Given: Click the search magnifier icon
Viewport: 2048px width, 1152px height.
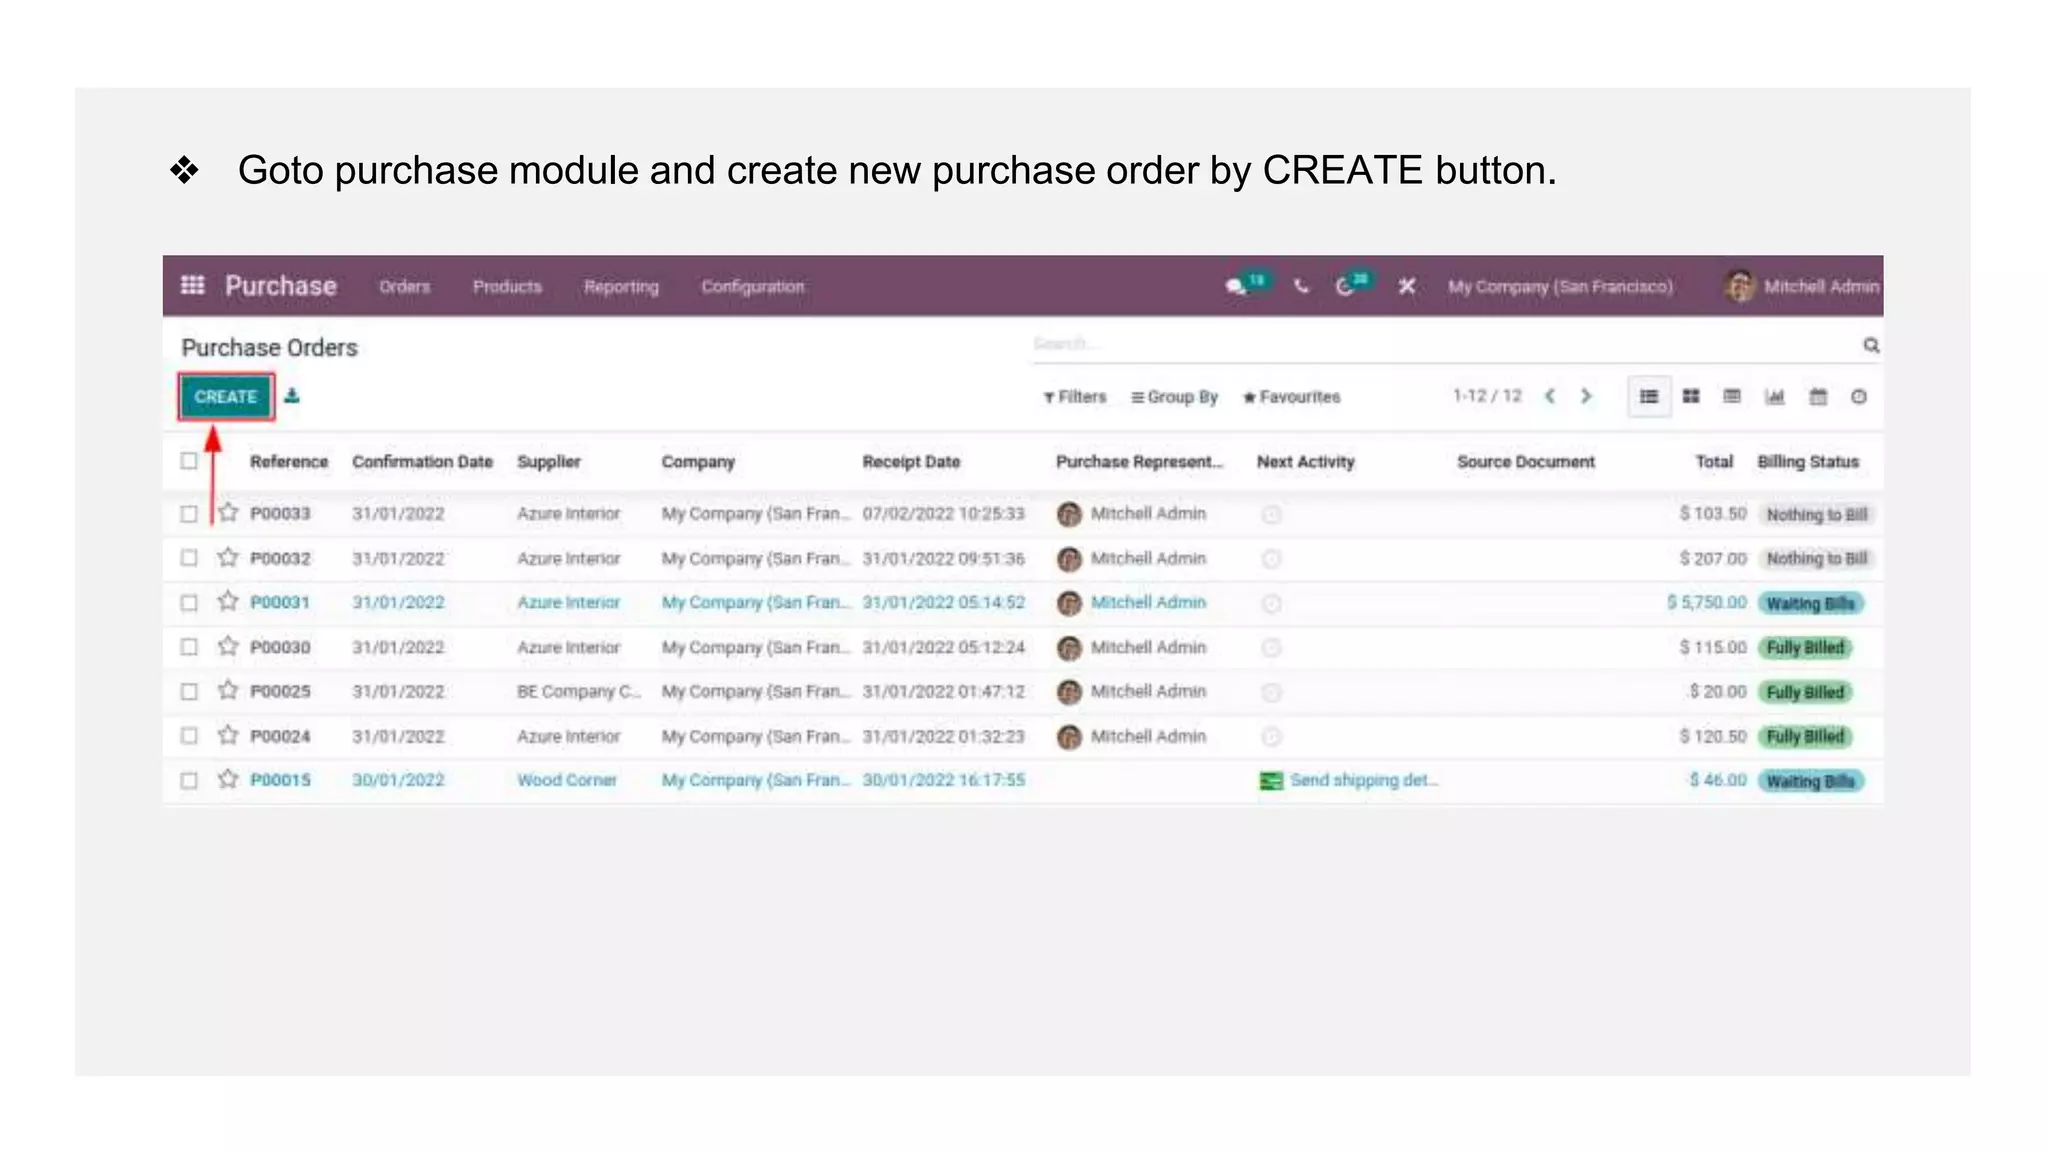Looking at the screenshot, I should click(1870, 345).
